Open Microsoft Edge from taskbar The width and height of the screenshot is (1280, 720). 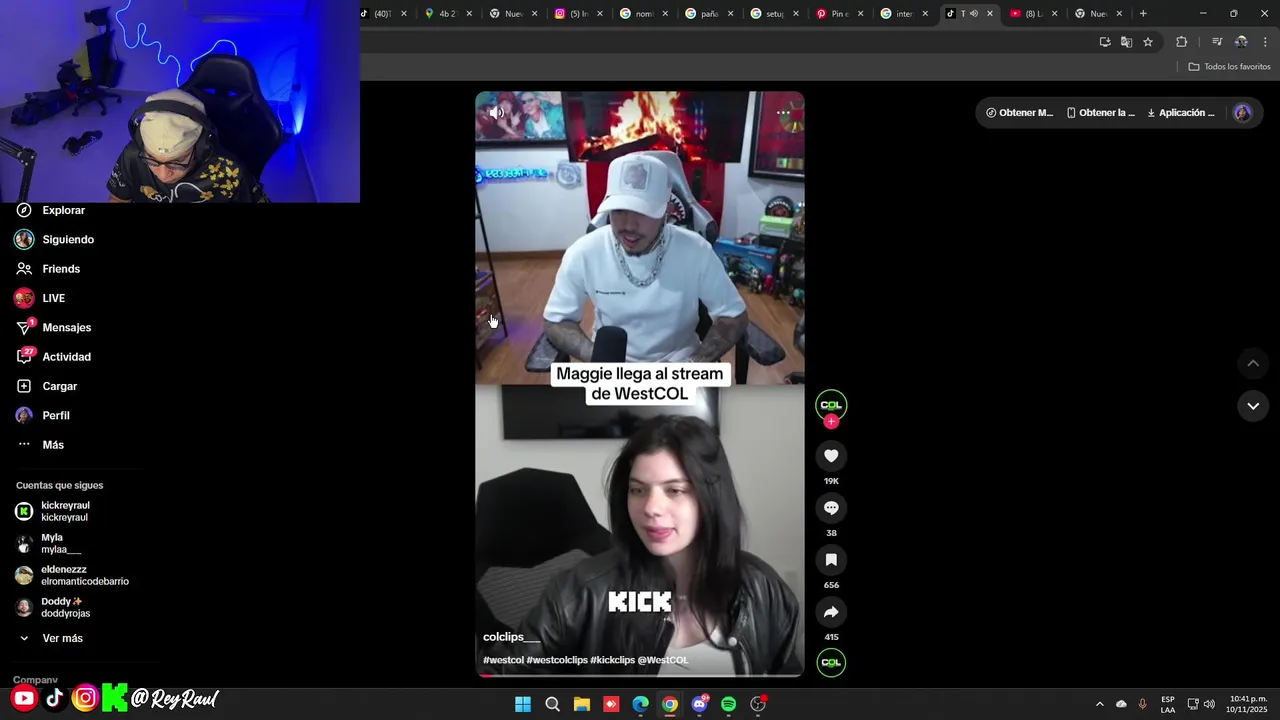pyautogui.click(x=641, y=705)
